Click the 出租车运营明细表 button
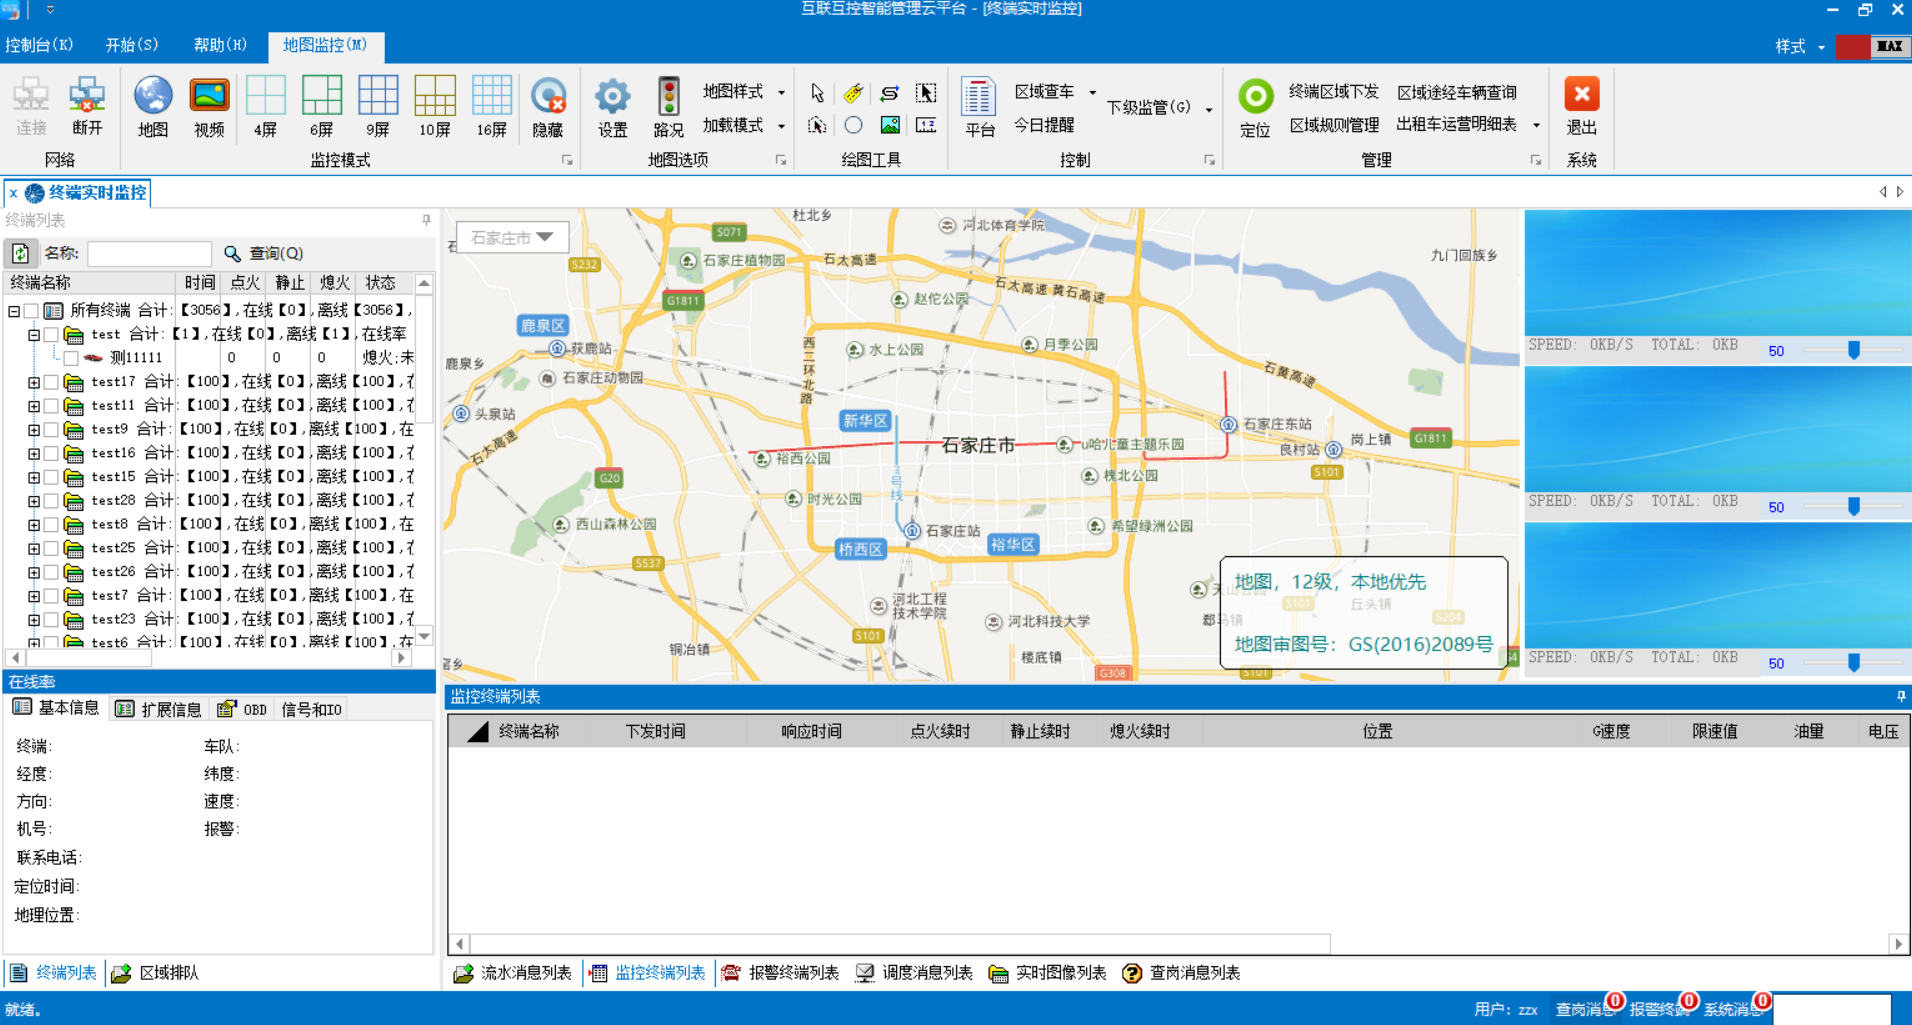The width and height of the screenshot is (1912, 1025). 1457,125
